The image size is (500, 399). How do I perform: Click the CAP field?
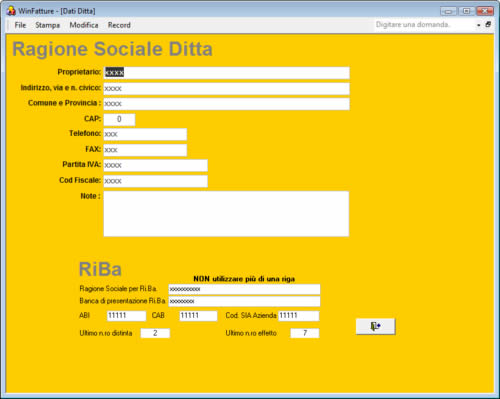pos(119,119)
